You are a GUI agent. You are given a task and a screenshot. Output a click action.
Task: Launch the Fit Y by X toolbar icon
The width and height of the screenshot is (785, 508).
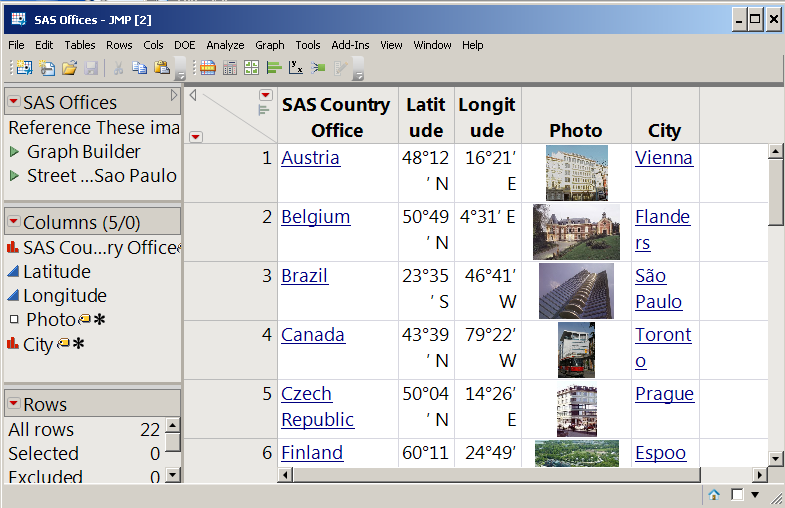(296, 68)
